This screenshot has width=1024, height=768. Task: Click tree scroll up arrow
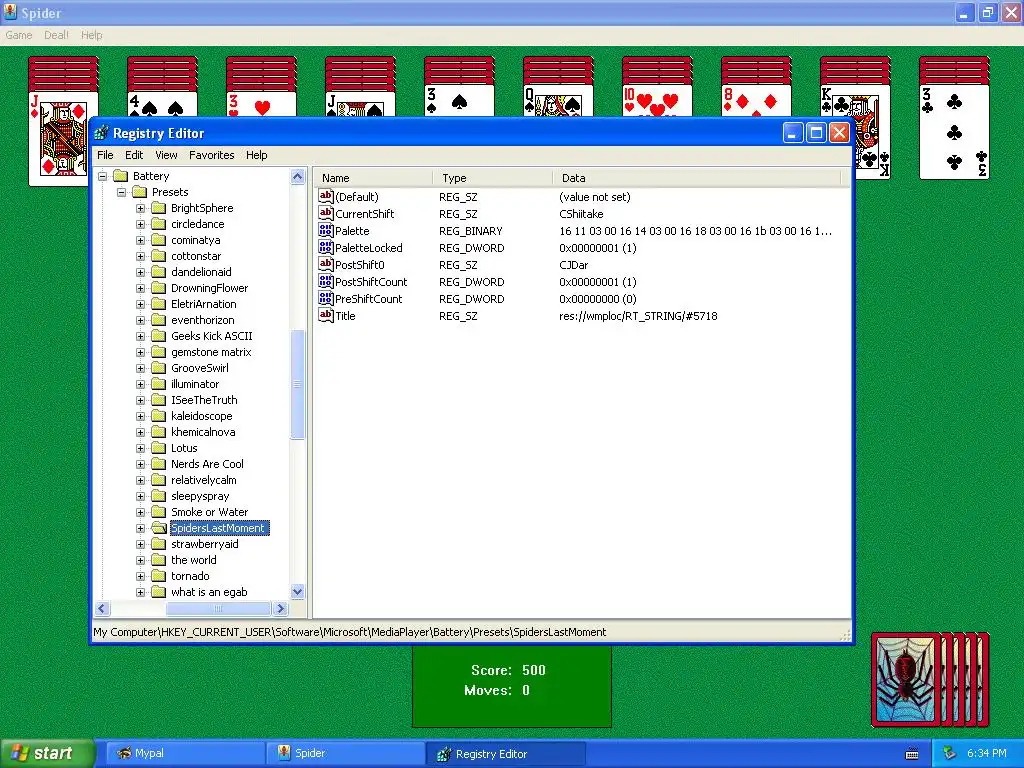click(297, 176)
